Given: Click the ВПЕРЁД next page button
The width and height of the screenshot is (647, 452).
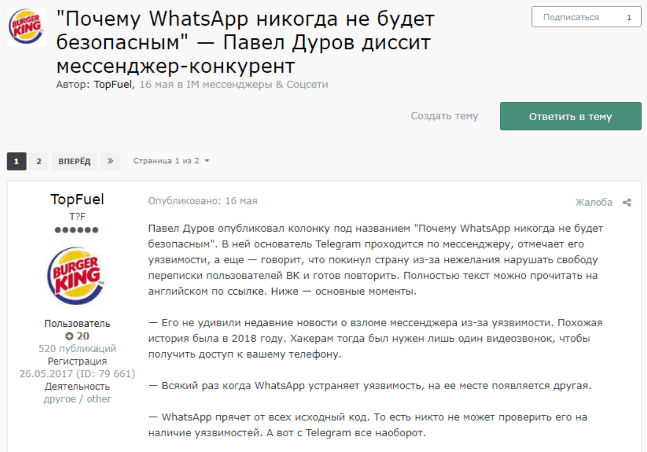Looking at the screenshot, I should [74, 161].
